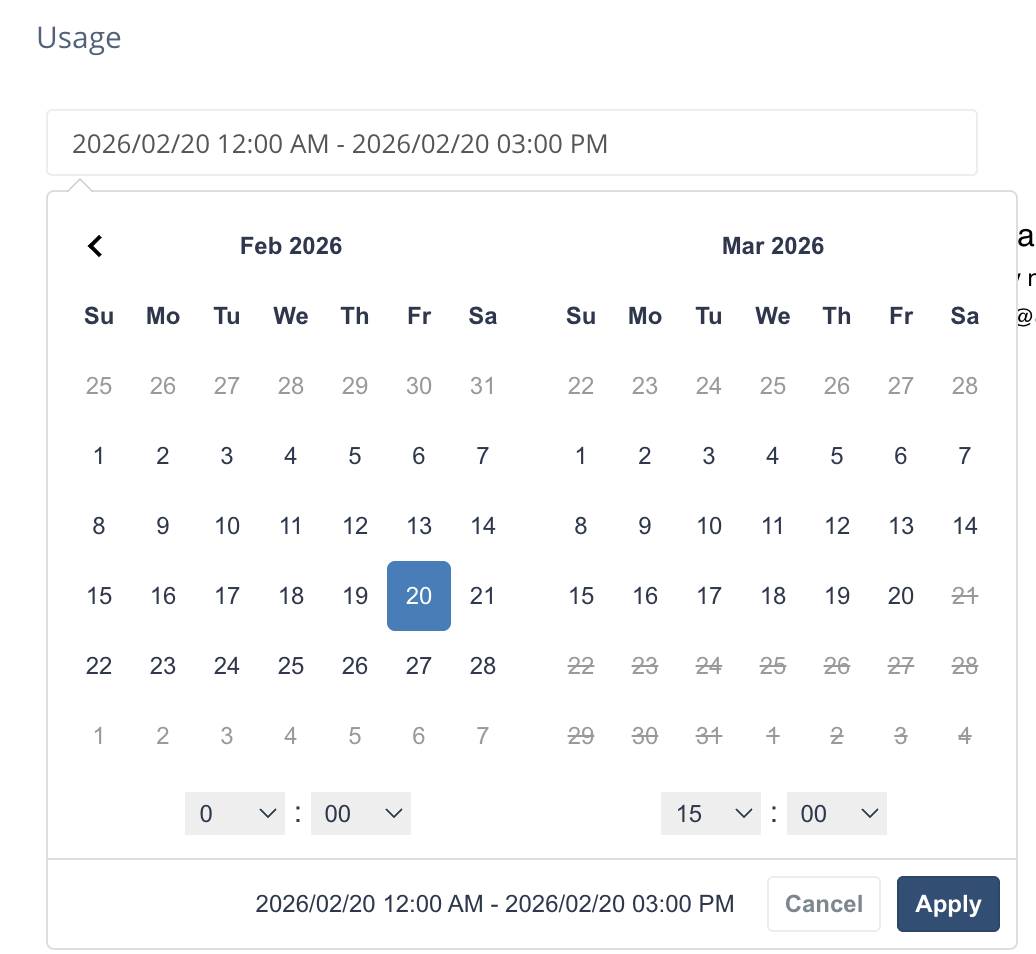This screenshot has height=954, width=1036.
Task: Select March 20 in right calendar
Action: click(901, 596)
